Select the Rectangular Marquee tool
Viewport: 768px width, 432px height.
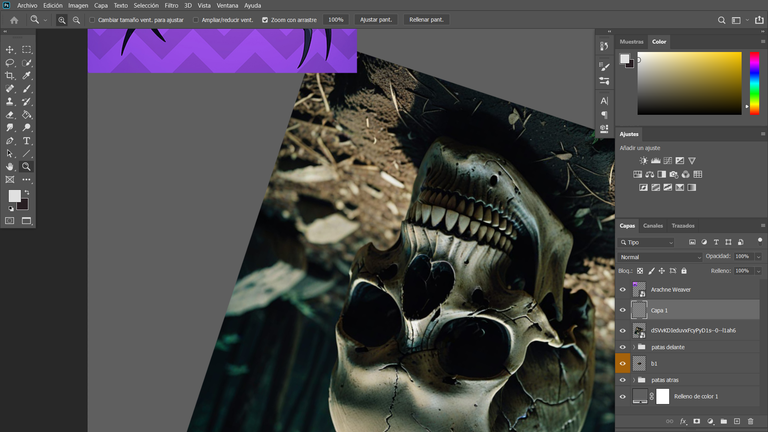pyautogui.click(x=26, y=49)
